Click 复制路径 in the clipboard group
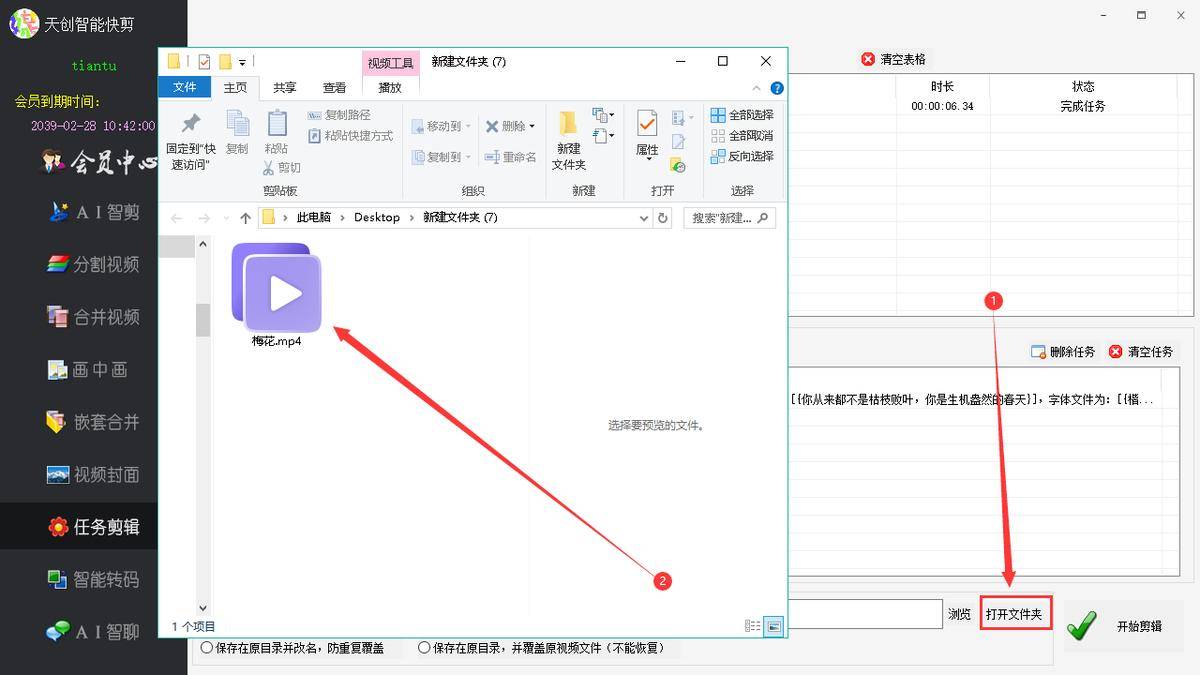Image resolution: width=1200 pixels, height=675 pixels. (339, 115)
